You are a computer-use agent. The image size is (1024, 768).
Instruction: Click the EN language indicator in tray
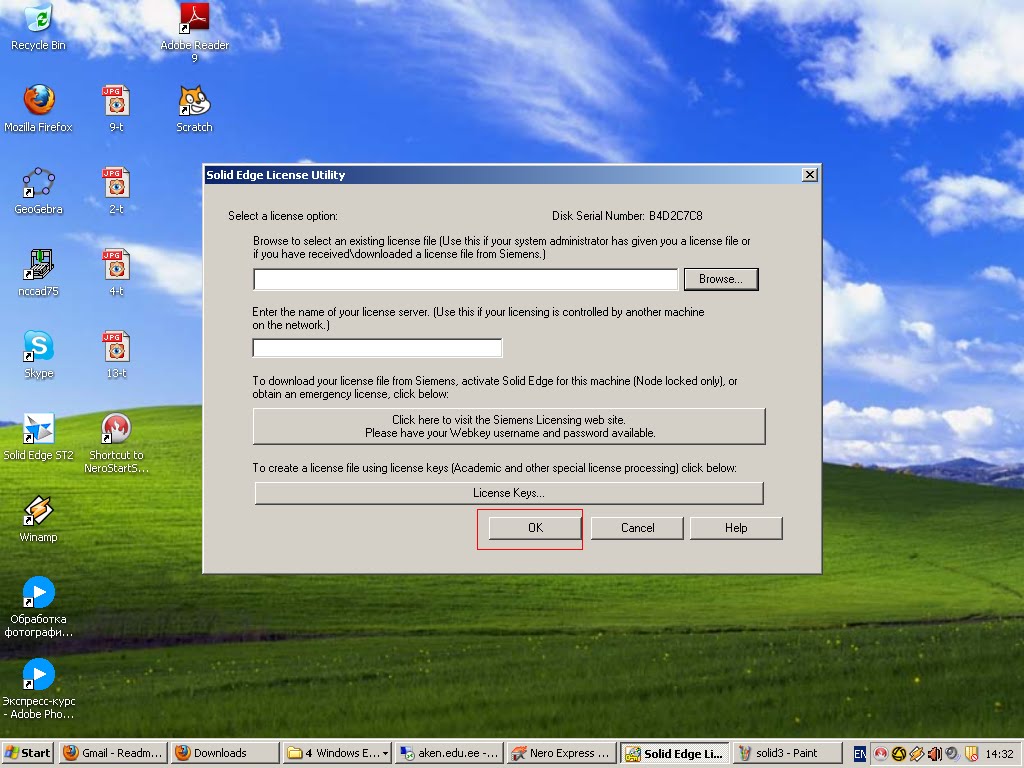point(860,754)
